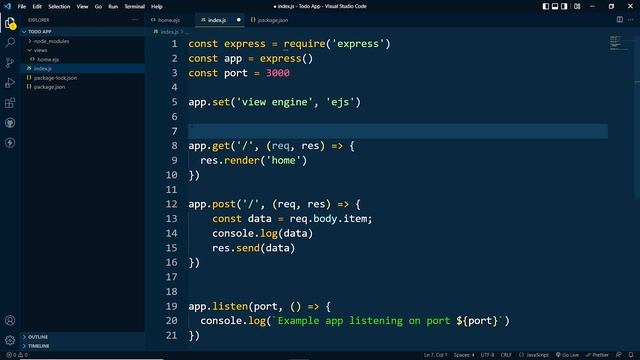The width and height of the screenshot is (640, 360).
Task: Change end of line sequence CRLF
Action: (506, 355)
